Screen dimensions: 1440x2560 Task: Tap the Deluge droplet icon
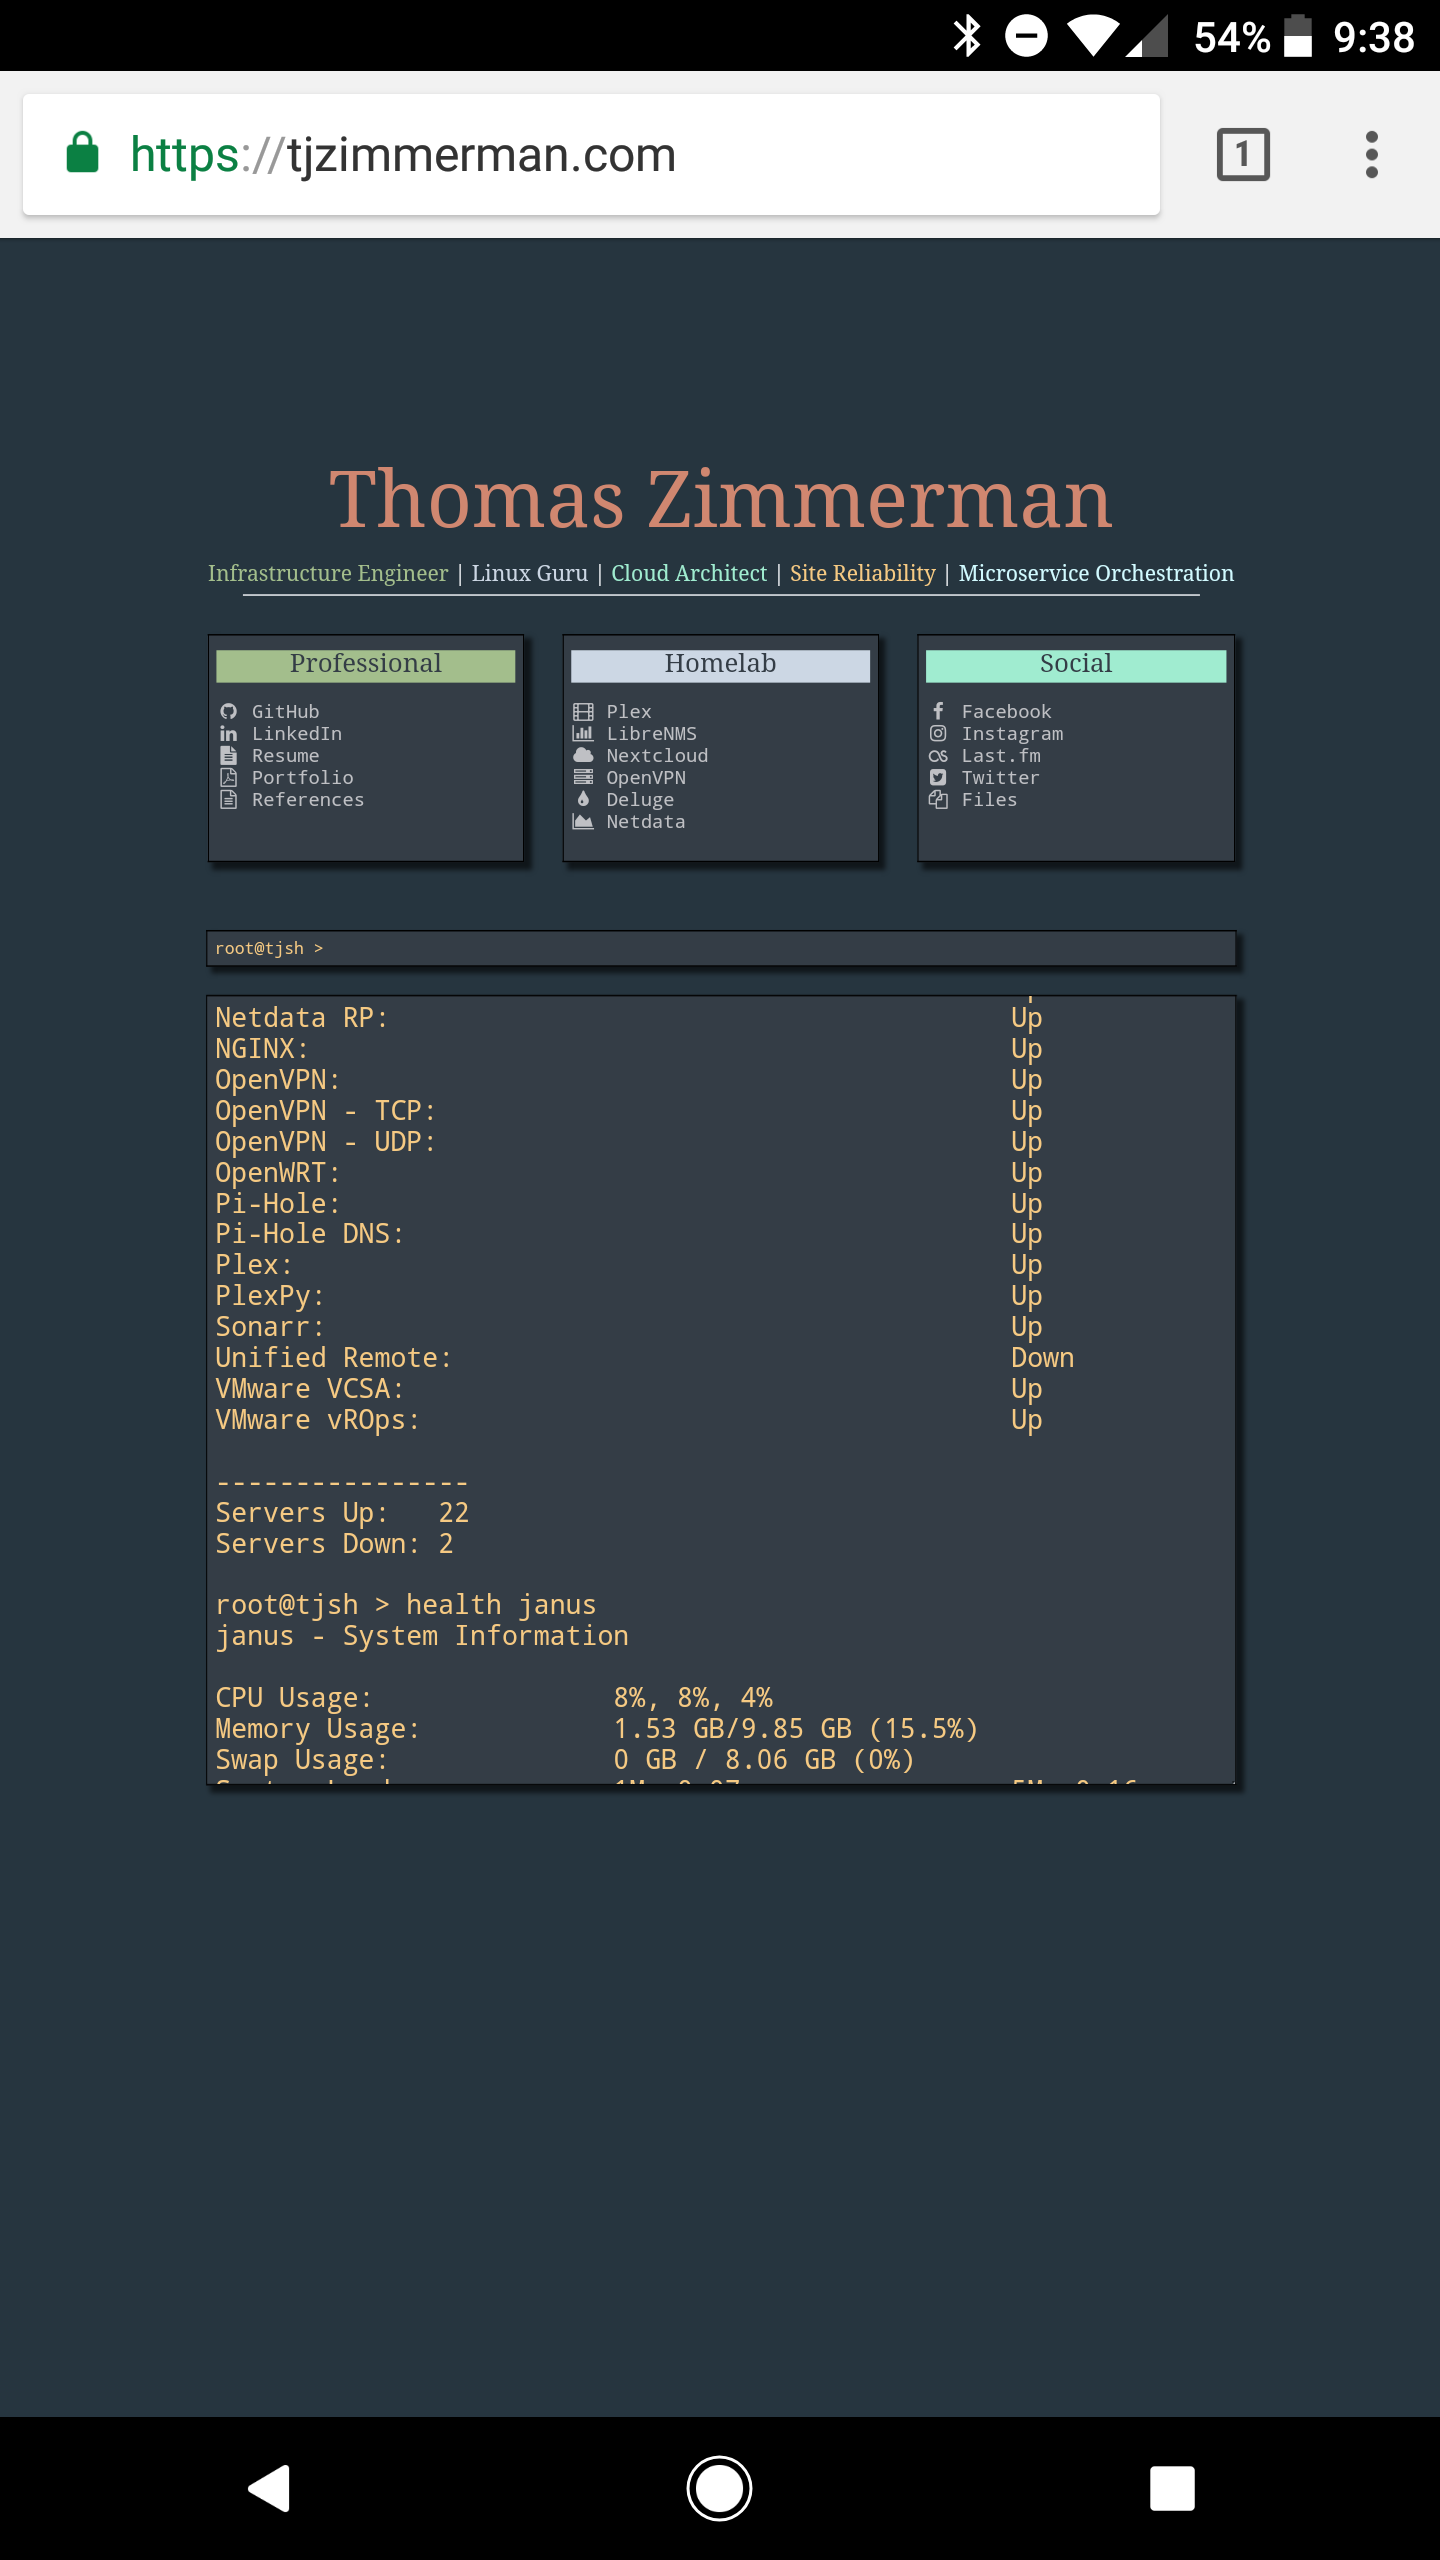583,799
